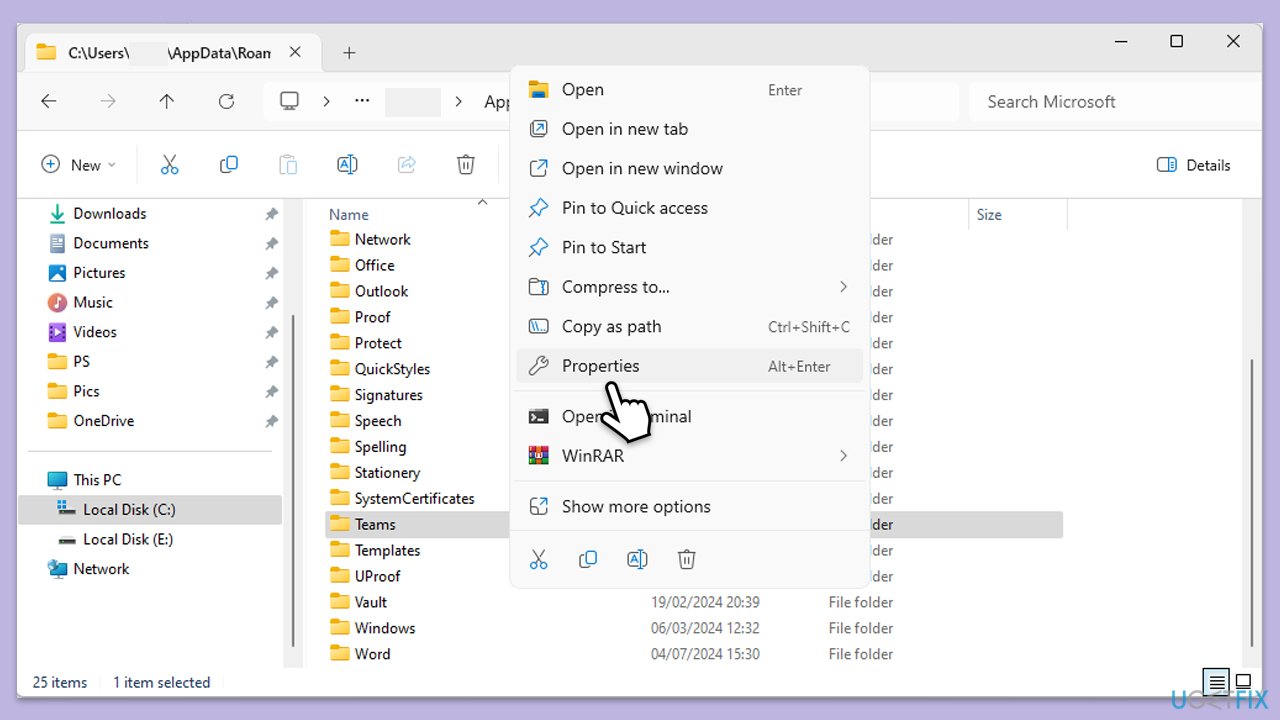Click the ellipsis breadcrumb overflow

click(x=362, y=101)
